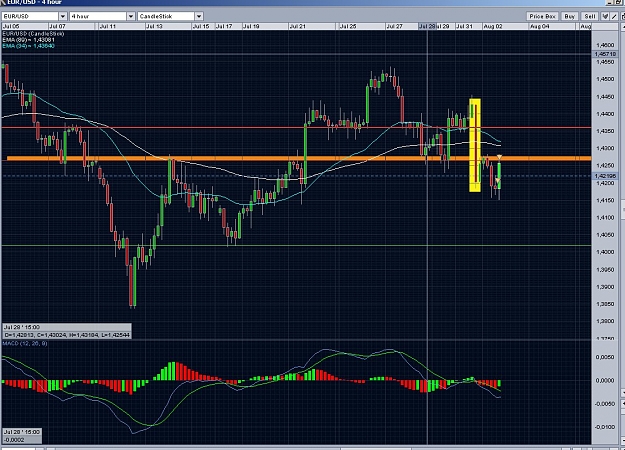The image size is (625, 450).
Task: Click the Aug 04 date header
Action: pos(540,26)
